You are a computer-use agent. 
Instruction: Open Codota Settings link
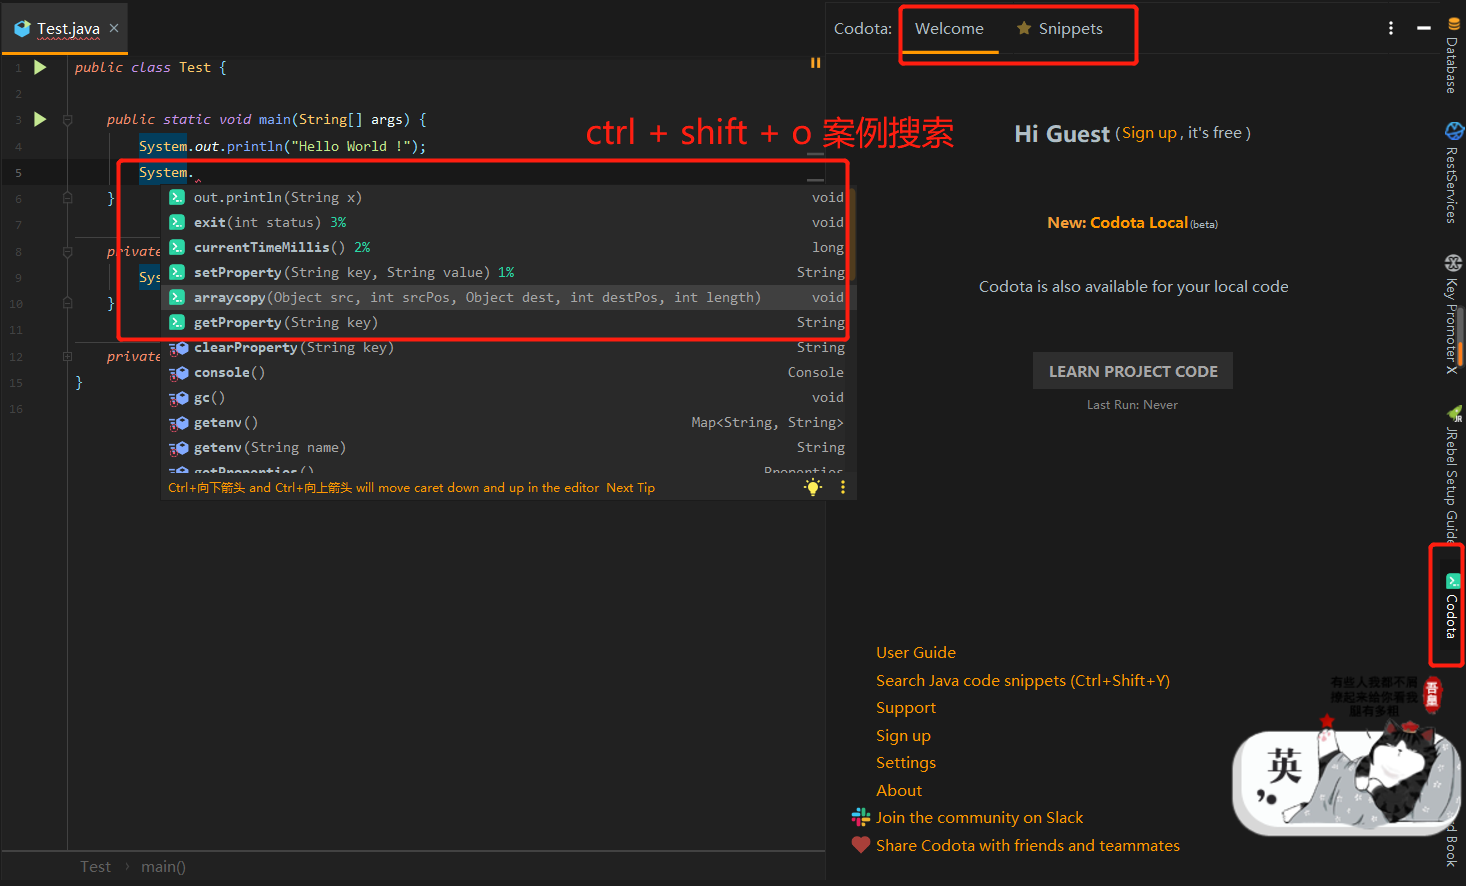pos(906,762)
